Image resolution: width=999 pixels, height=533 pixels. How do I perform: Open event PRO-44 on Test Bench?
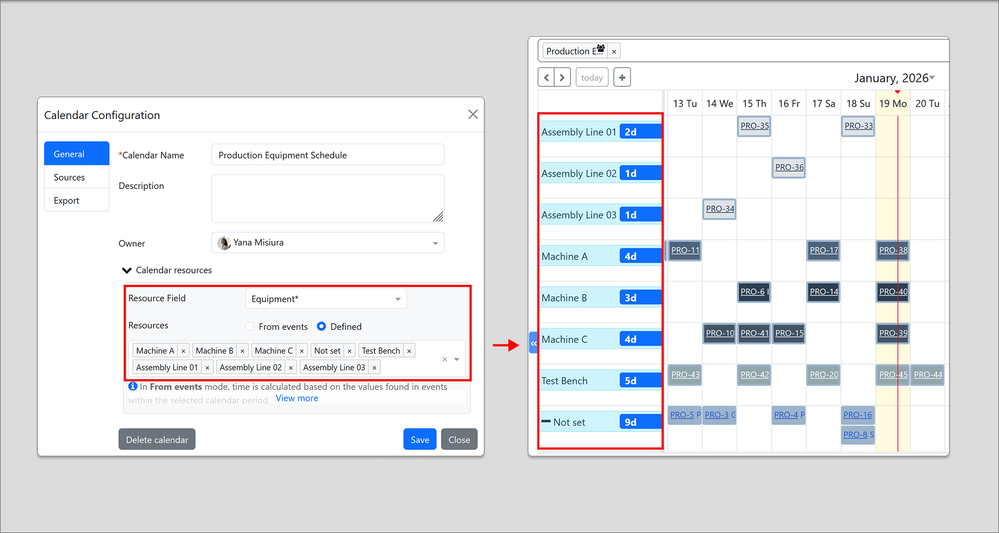tap(927, 374)
